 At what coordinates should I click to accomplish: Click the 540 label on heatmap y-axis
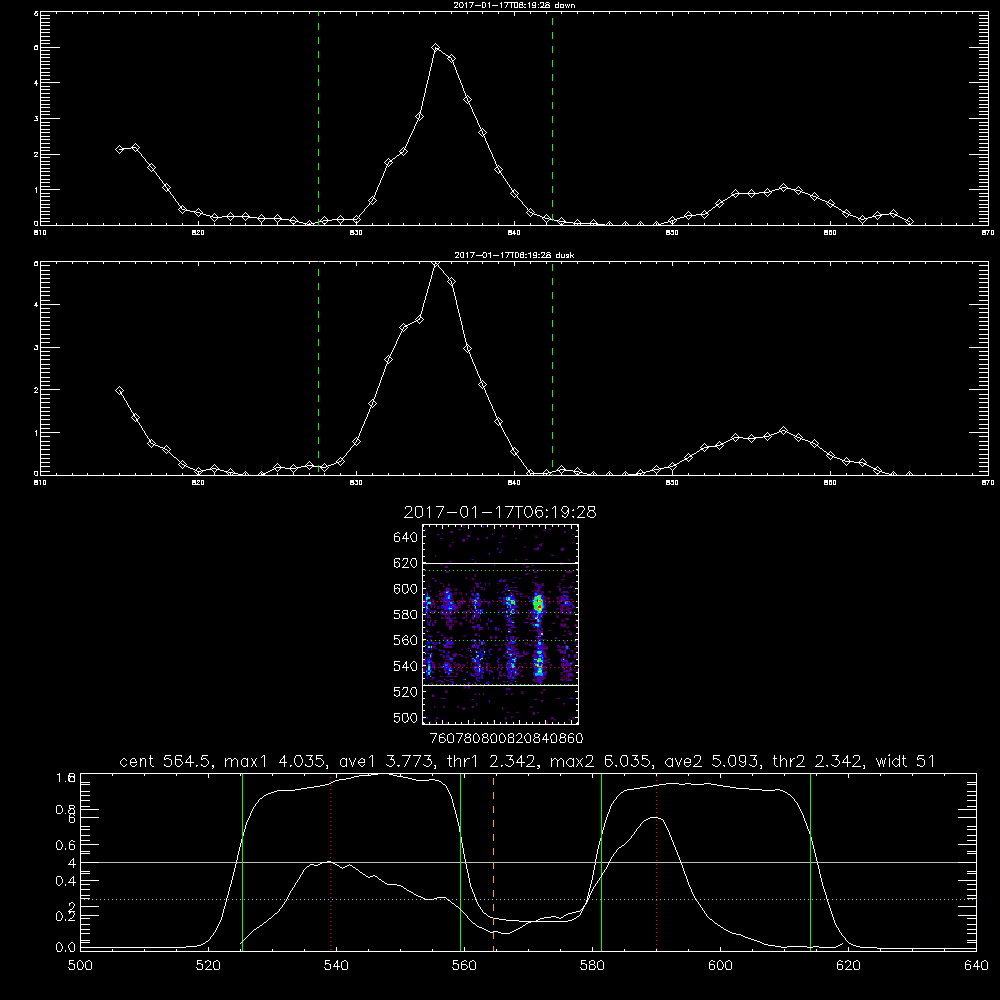pyautogui.click(x=406, y=666)
